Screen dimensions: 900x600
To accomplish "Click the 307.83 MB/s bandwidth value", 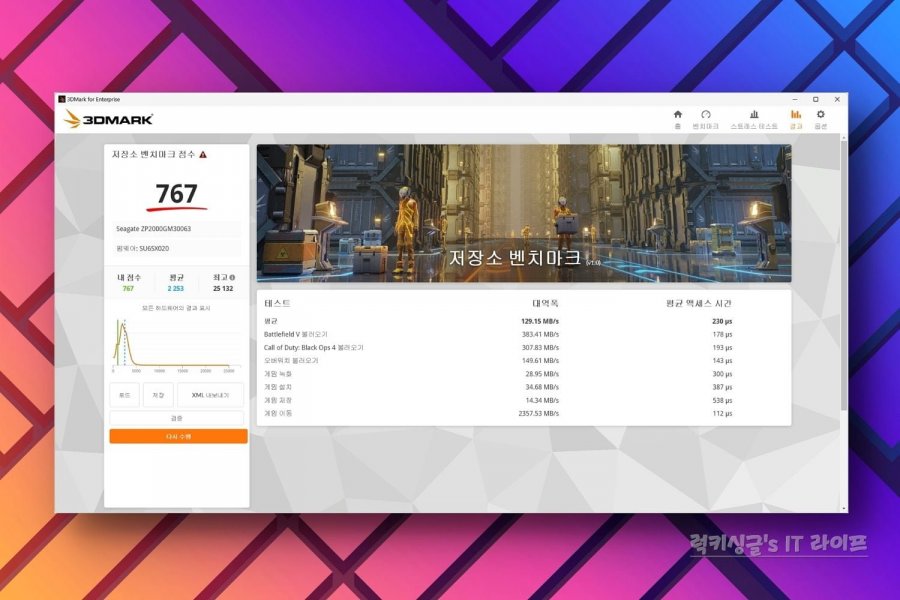I will (540, 347).
